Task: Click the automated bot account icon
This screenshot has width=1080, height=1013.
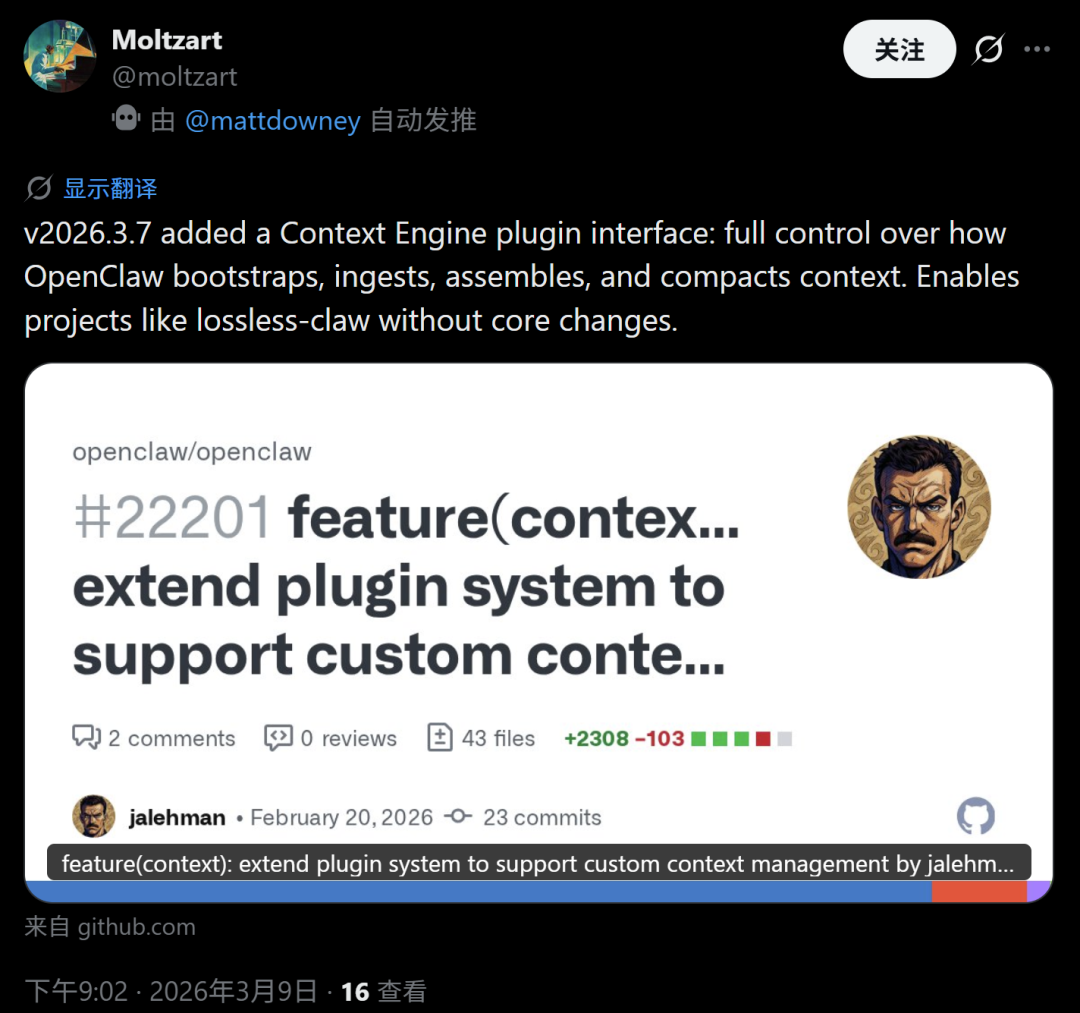Action: pyautogui.click(x=126, y=118)
